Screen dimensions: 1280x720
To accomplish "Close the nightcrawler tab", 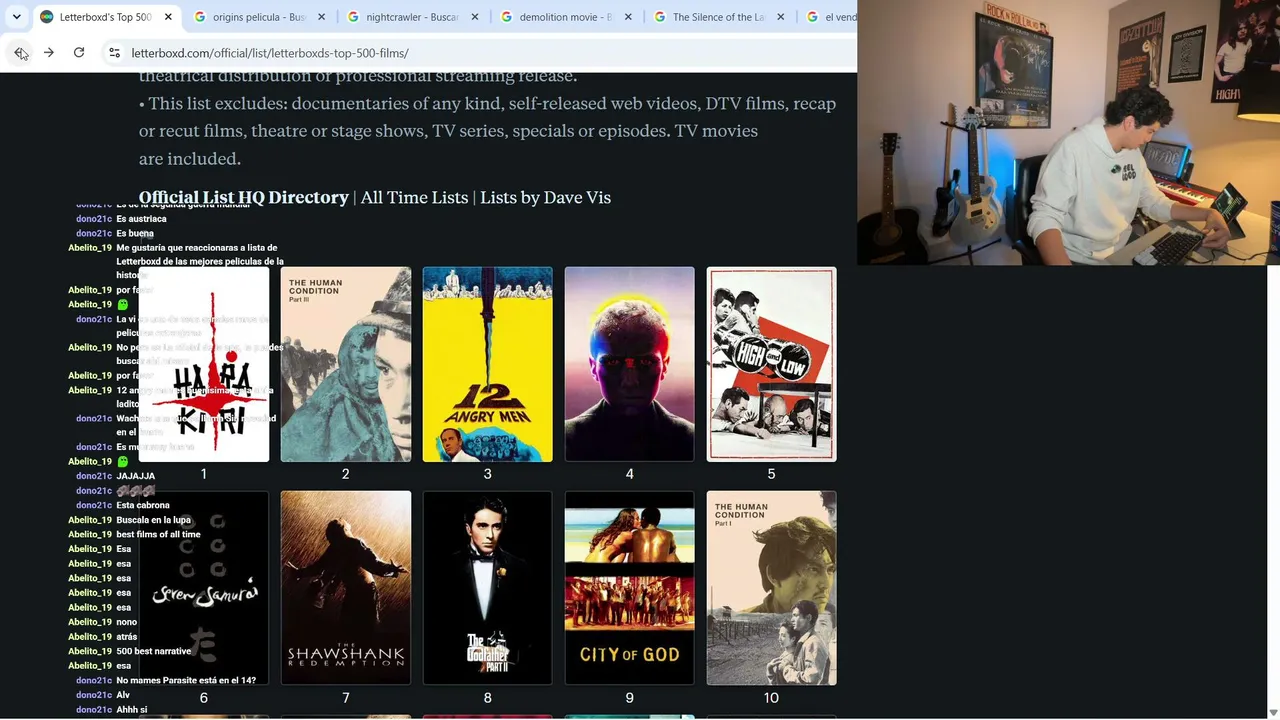I will 475,17.
